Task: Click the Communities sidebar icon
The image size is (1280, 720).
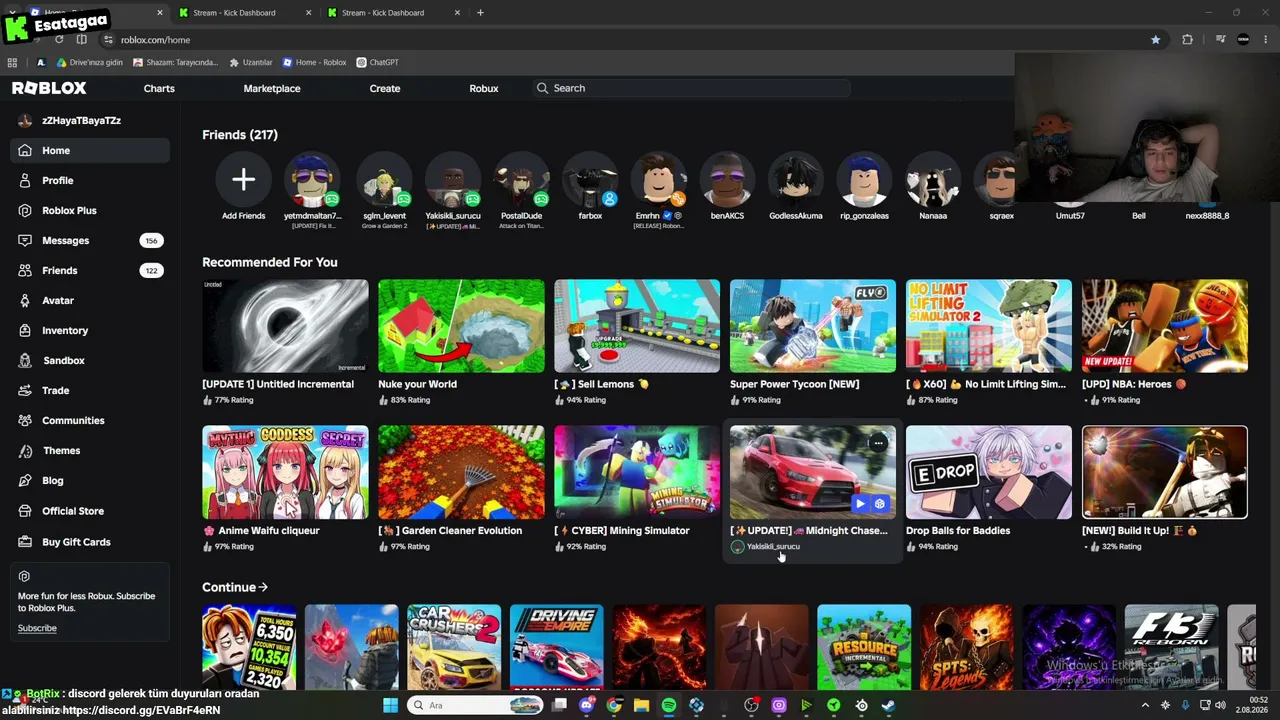Action: point(25,420)
